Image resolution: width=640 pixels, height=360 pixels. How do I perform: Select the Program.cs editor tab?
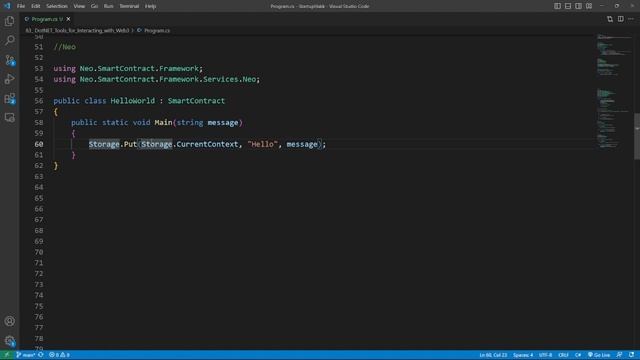47,19
